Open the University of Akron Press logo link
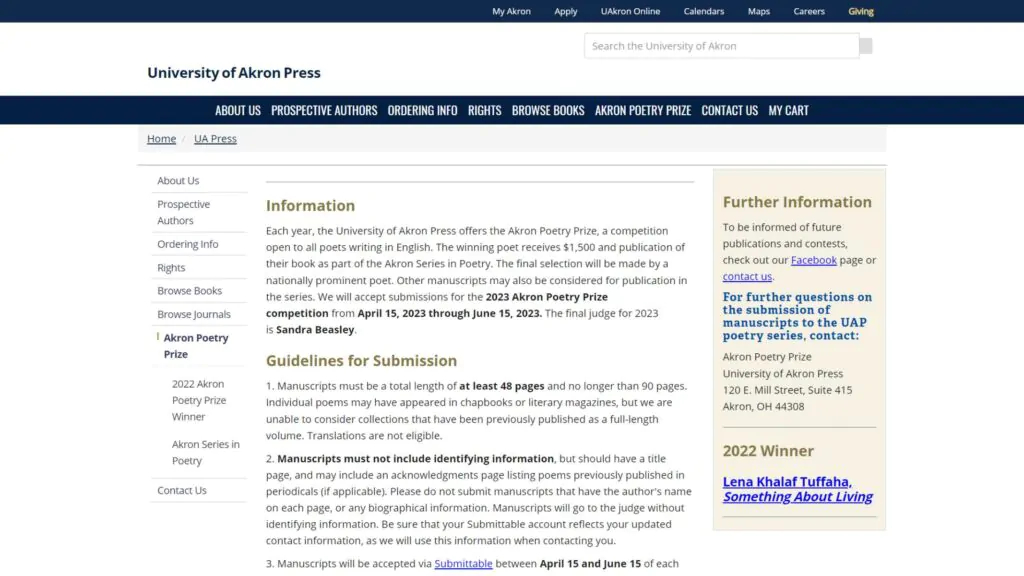This screenshot has height=576, width=1024. pyautogui.click(x=234, y=73)
